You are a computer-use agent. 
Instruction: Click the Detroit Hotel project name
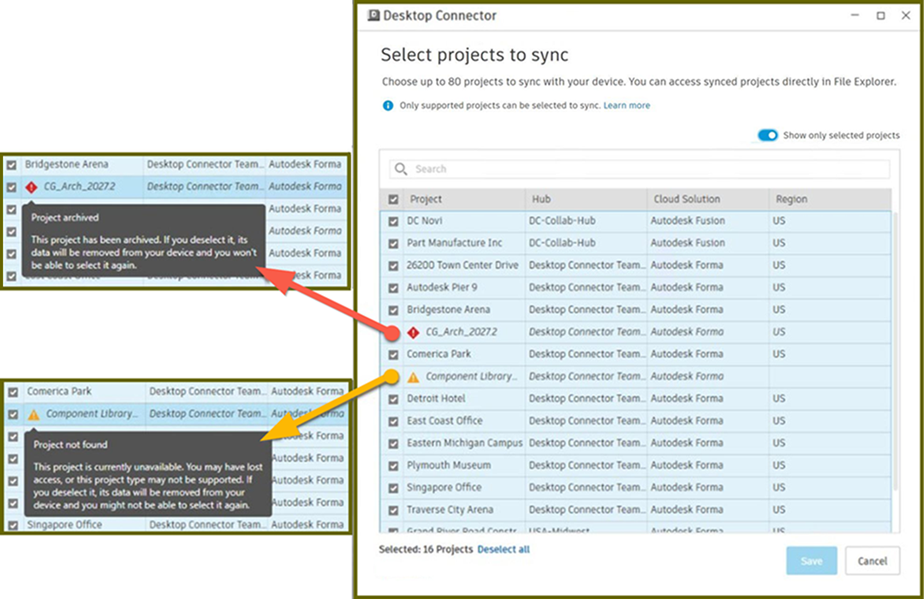tap(436, 399)
